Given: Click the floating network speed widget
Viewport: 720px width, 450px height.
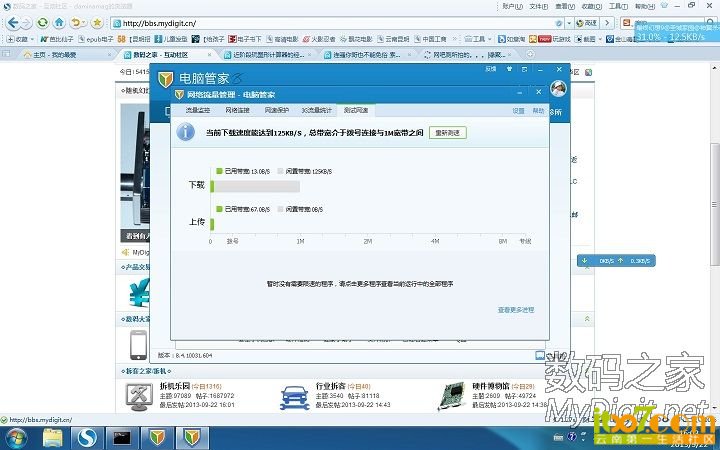Looking at the screenshot, I should (616, 261).
